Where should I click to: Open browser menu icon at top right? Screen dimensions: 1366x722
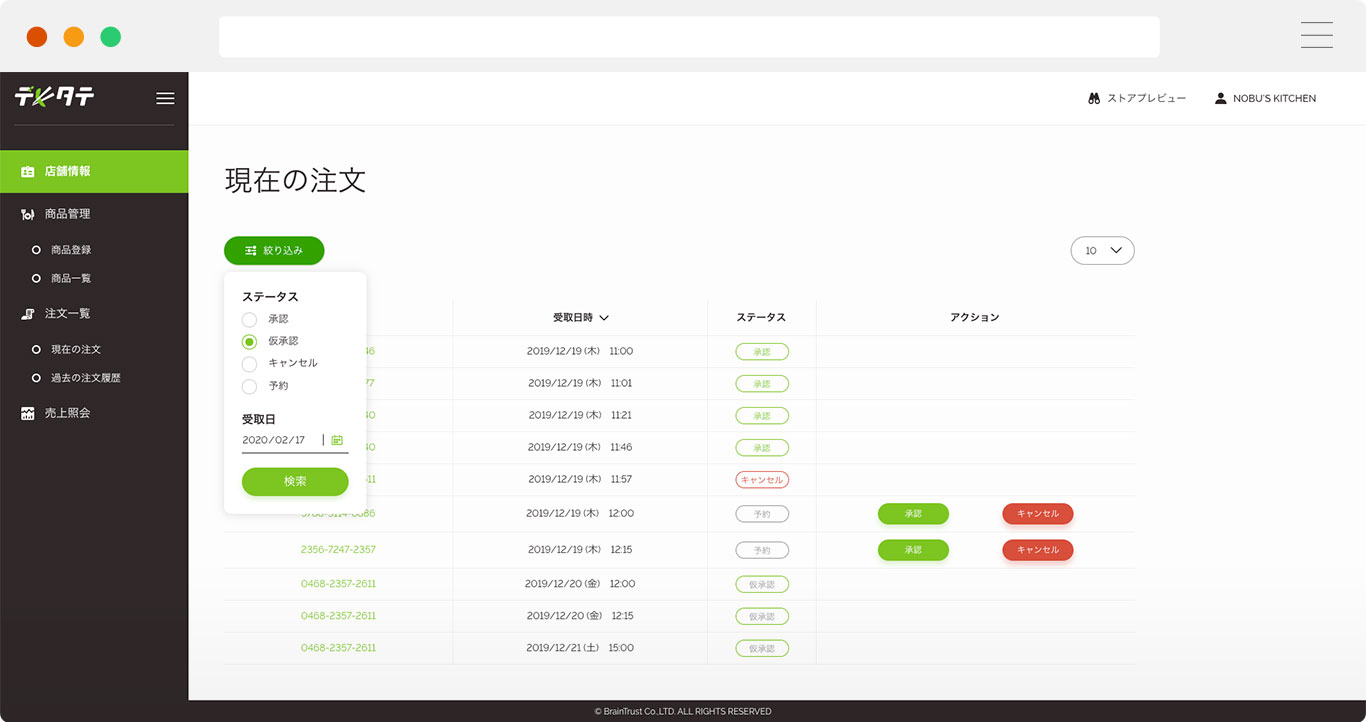pyautogui.click(x=1316, y=35)
